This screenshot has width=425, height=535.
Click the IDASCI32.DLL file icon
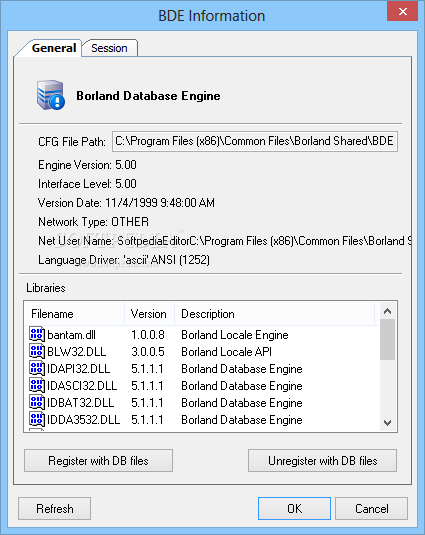pyautogui.click(x=37, y=386)
